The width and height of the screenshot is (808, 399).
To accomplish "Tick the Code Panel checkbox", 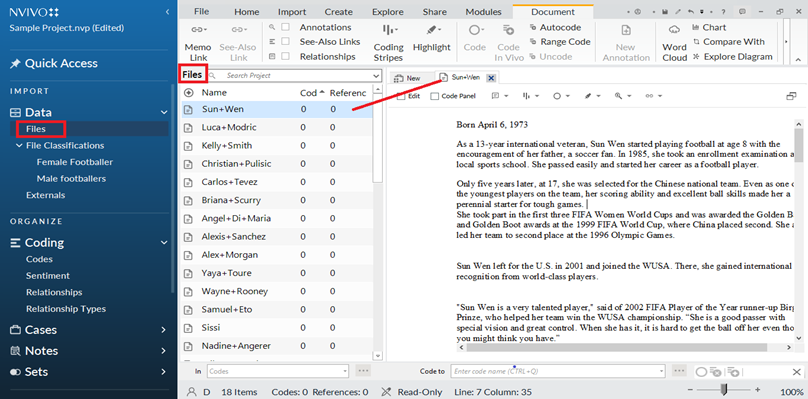I will click(434, 96).
